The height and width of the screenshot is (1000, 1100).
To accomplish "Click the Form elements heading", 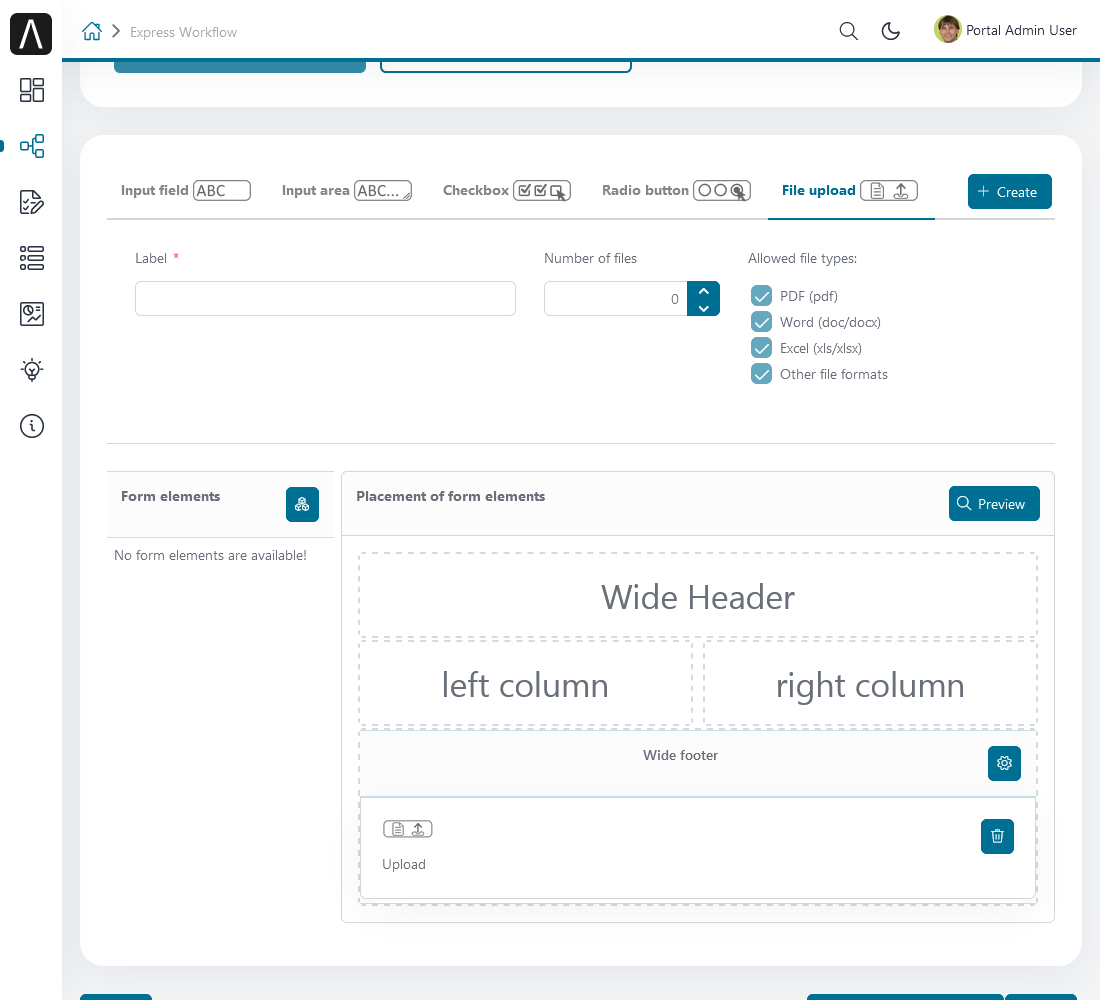I will tap(170, 497).
